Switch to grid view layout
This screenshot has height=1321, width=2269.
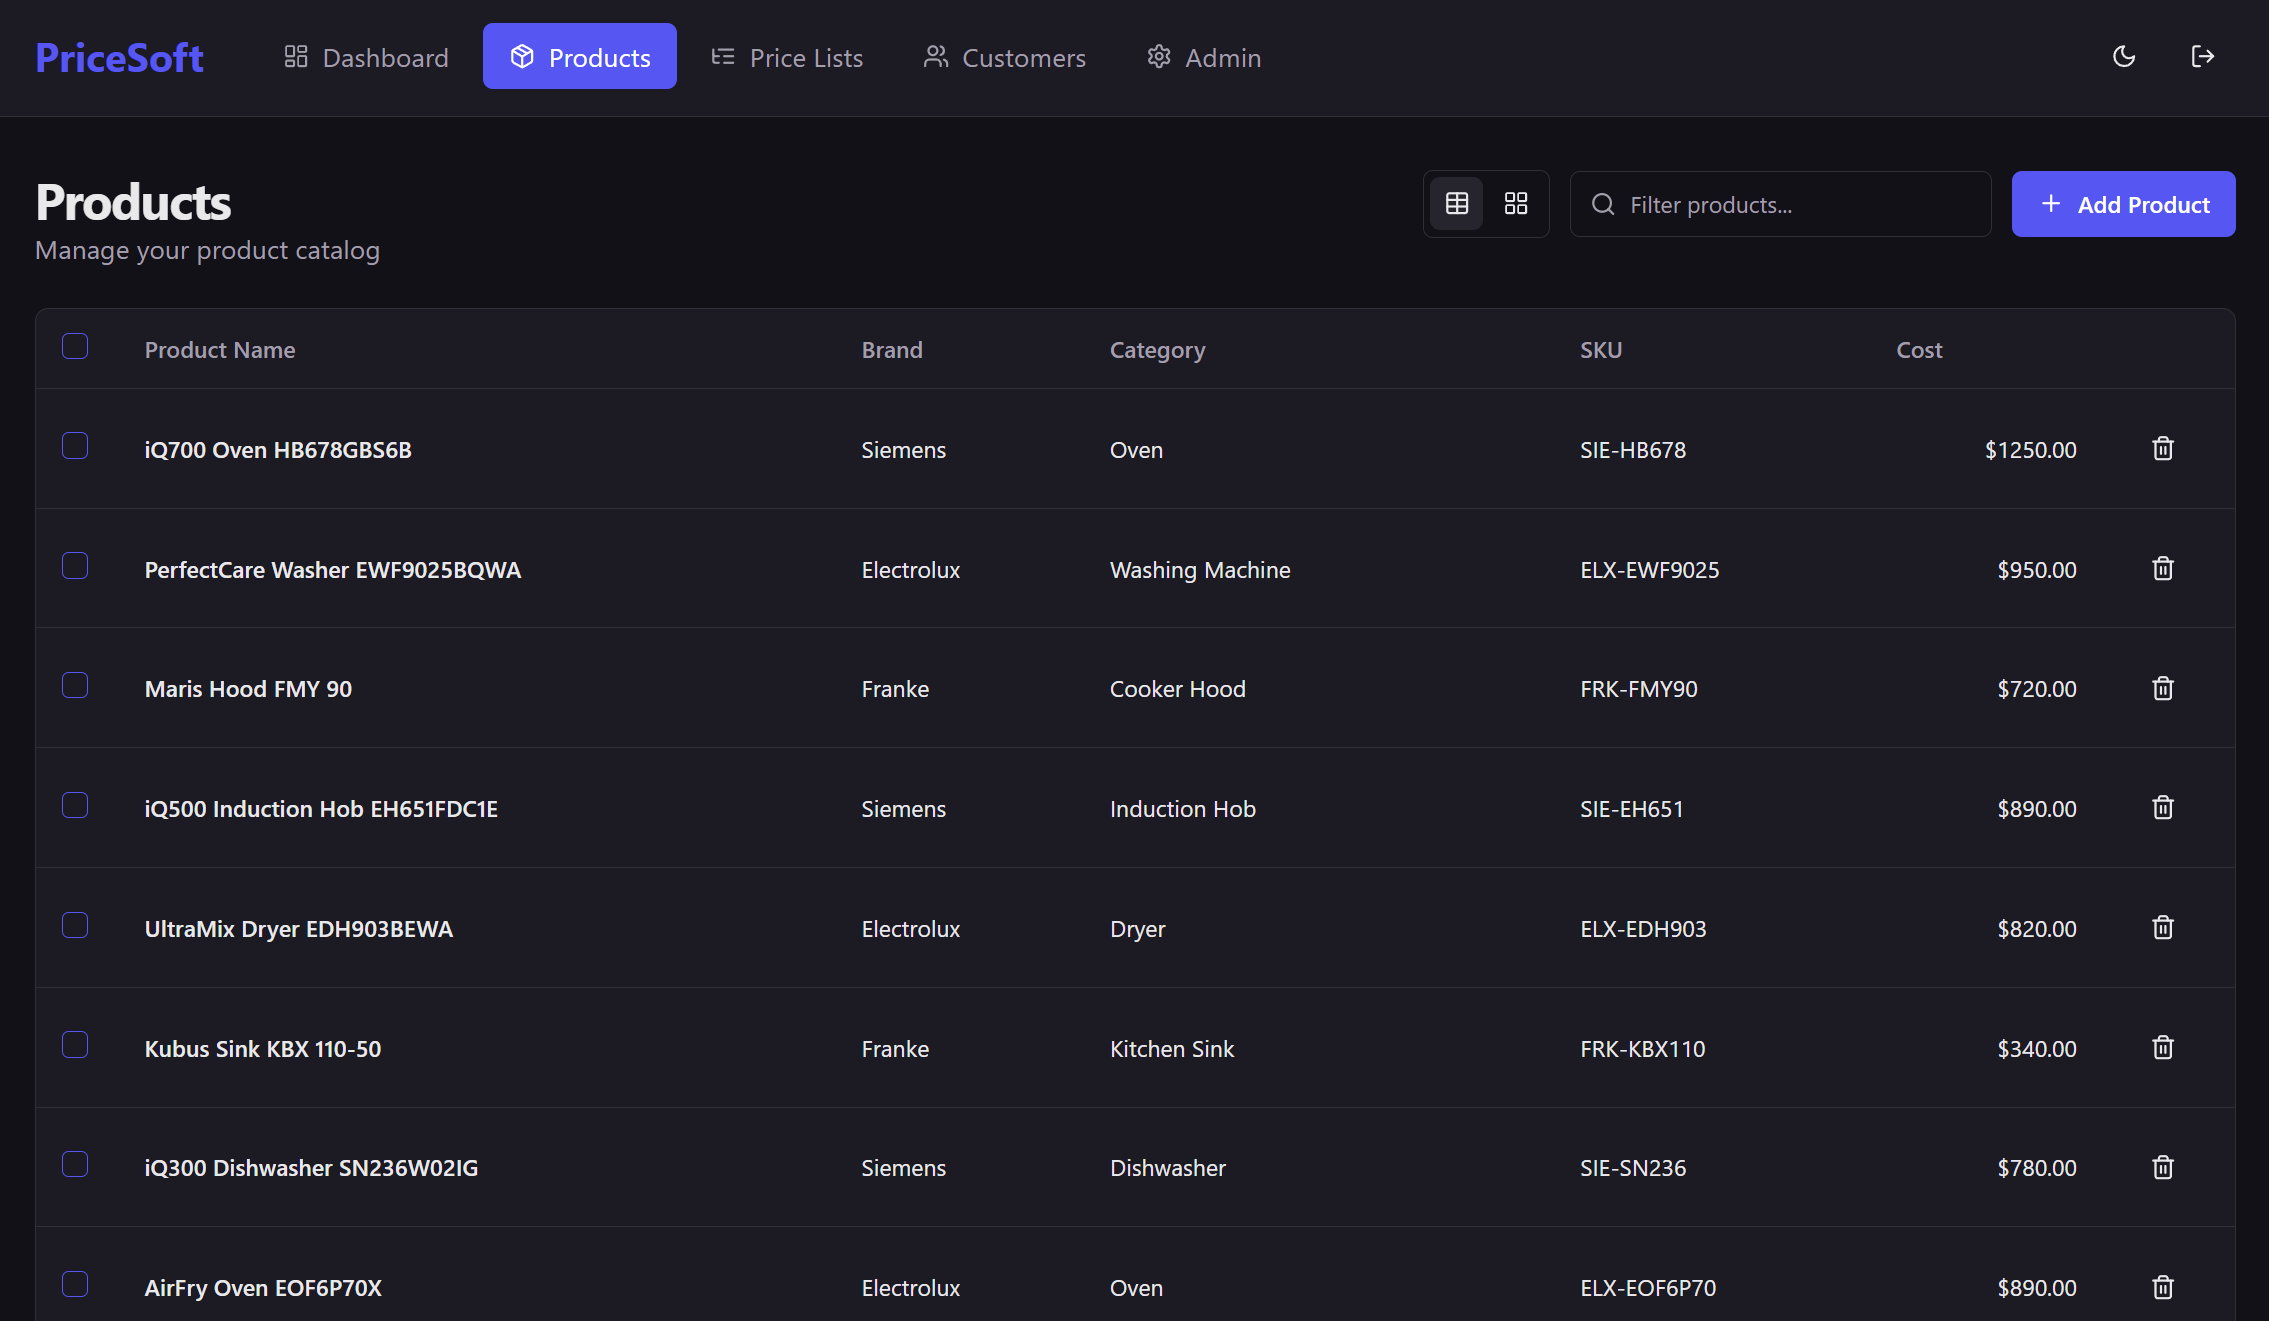pos(1516,204)
